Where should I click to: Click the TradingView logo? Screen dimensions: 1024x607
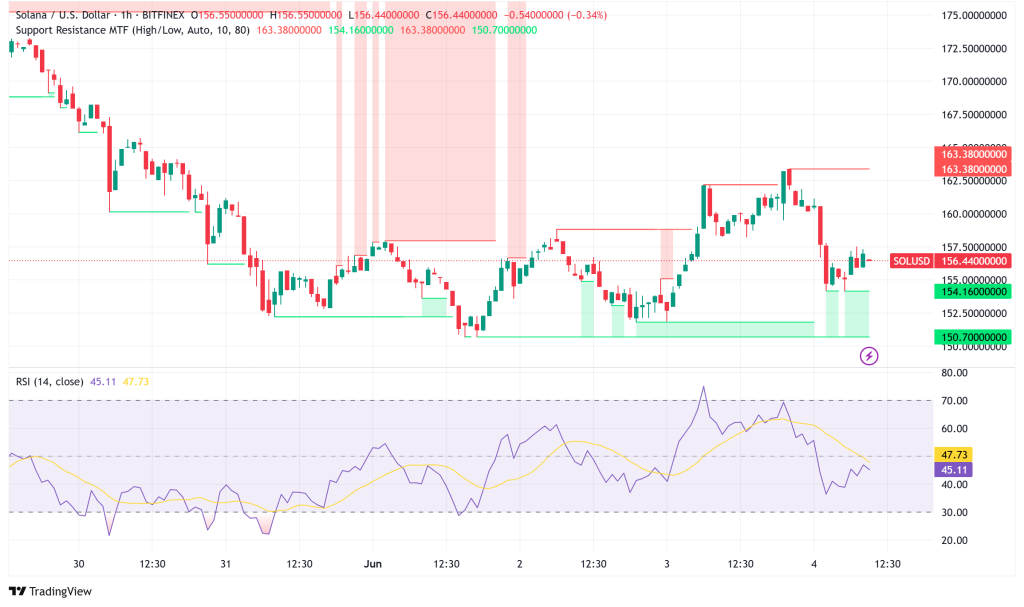coord(50,591)
